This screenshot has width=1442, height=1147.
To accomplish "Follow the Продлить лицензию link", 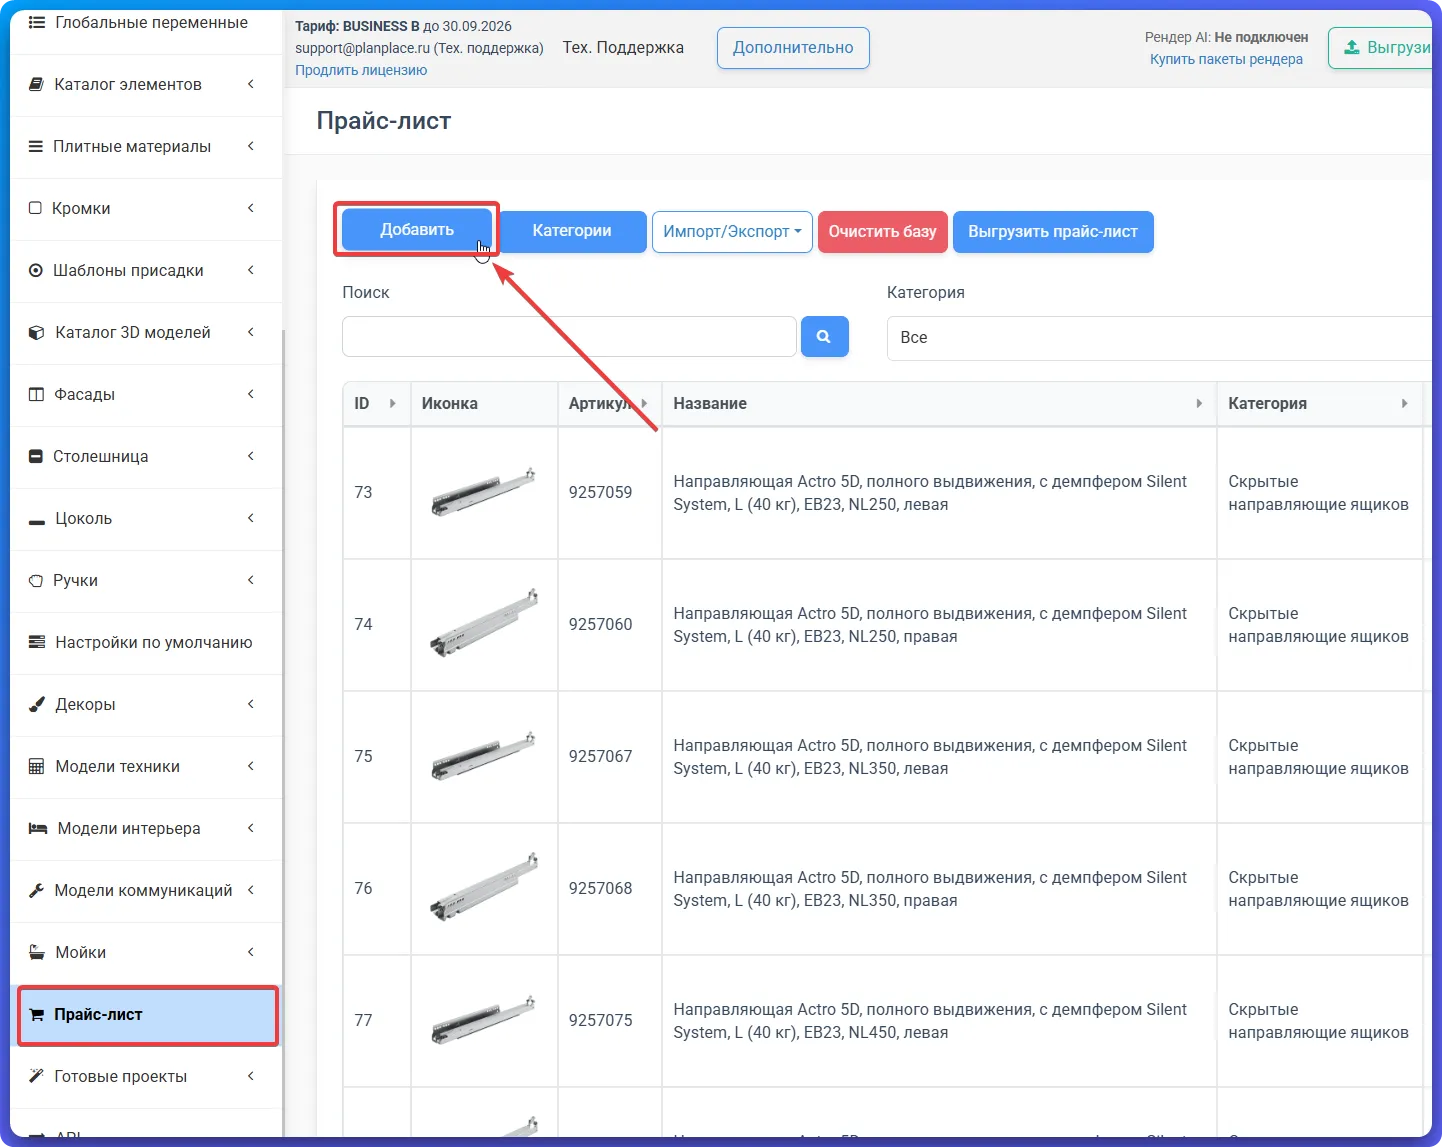I will point(361,70).
